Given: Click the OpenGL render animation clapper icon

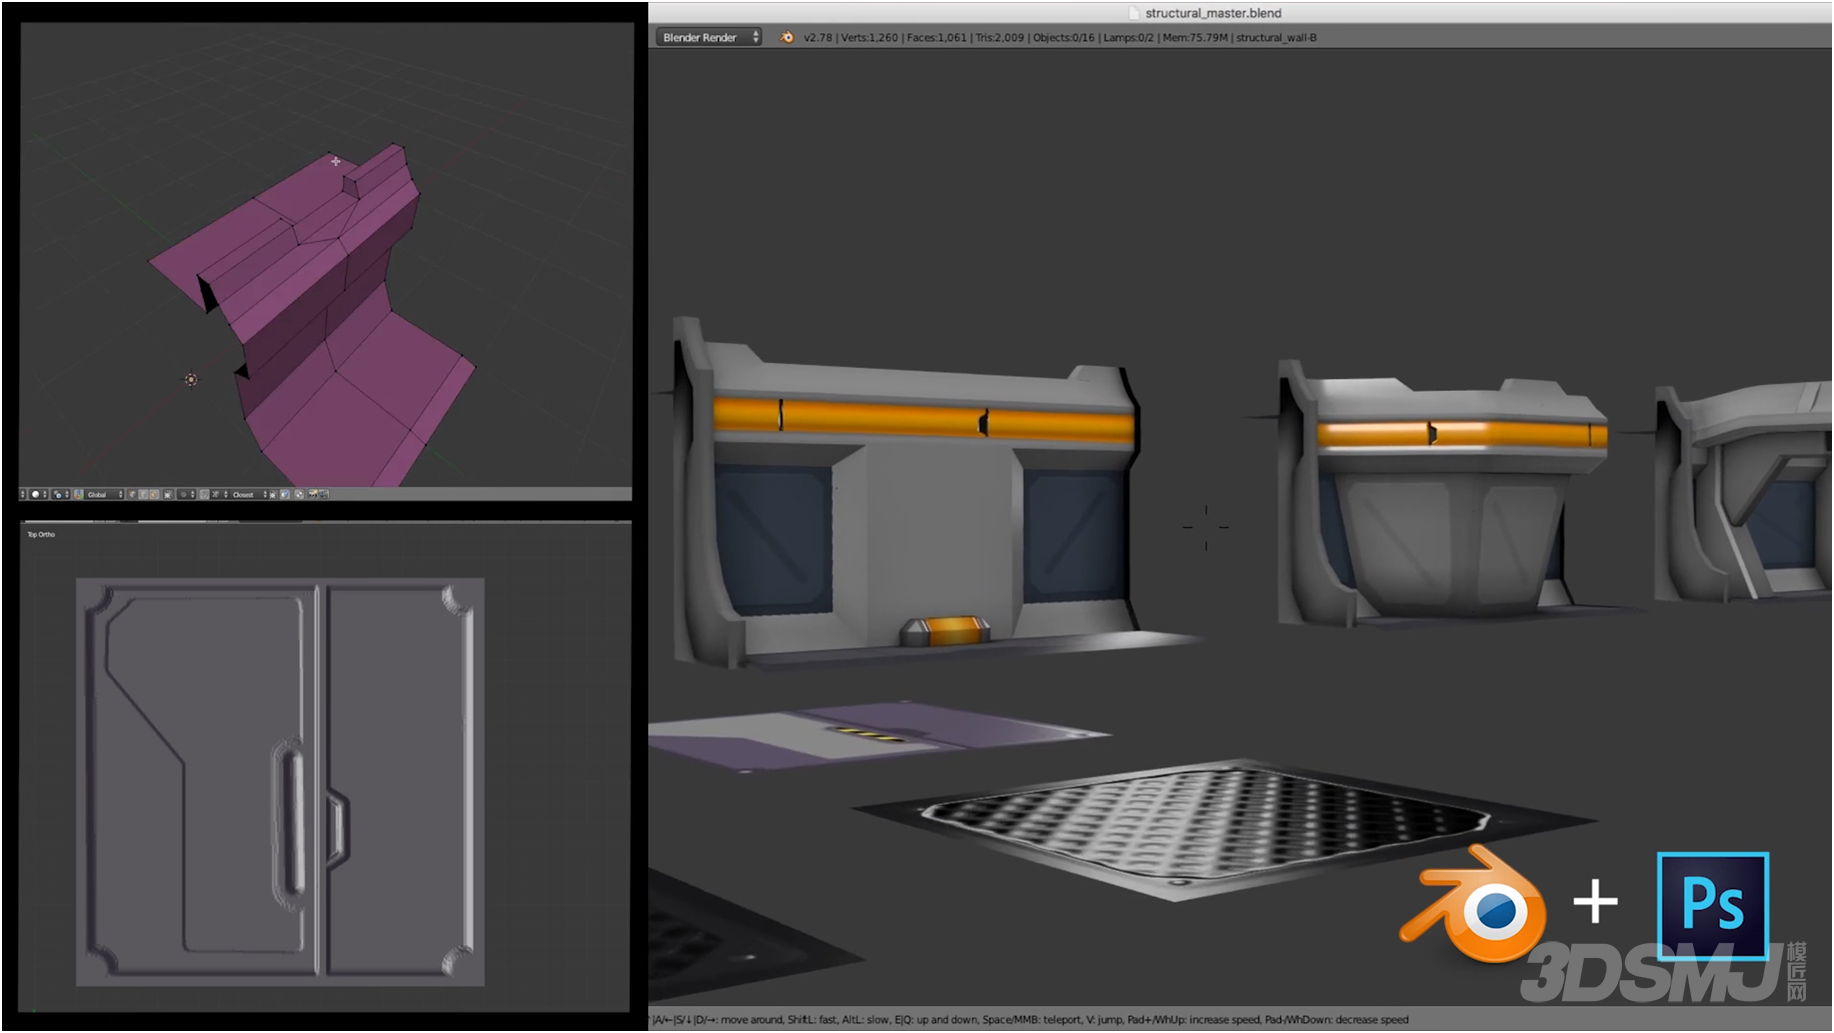Looking at the screenshot, I should click(323, 494).
